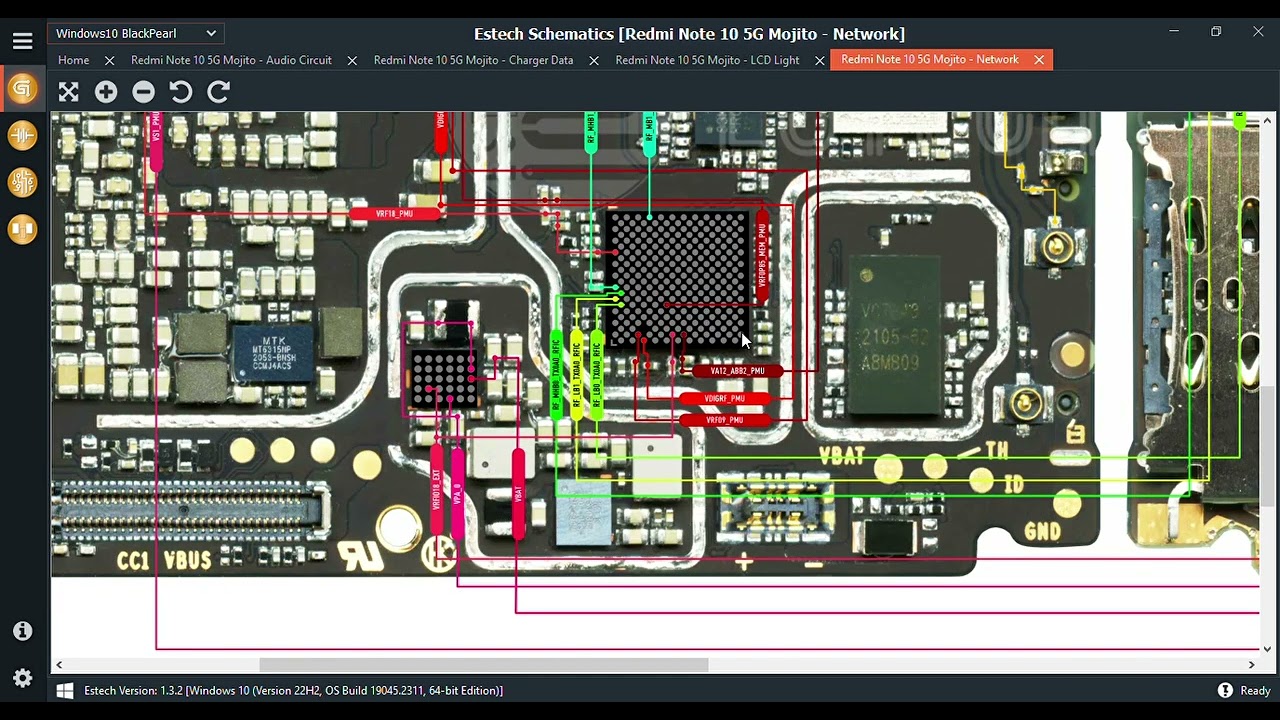The width and height of the screenshot is (1280, 720).
Task: Click the vertical scroll up arrow
Action: 1268,119
